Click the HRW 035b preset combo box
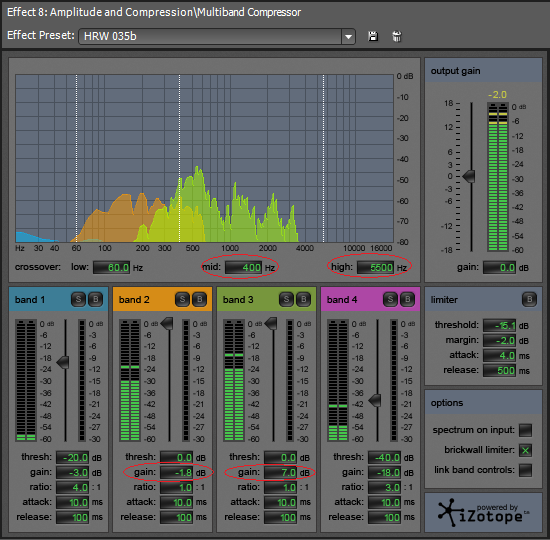This screenshot has height=540, width=550. tap(217, 36)
